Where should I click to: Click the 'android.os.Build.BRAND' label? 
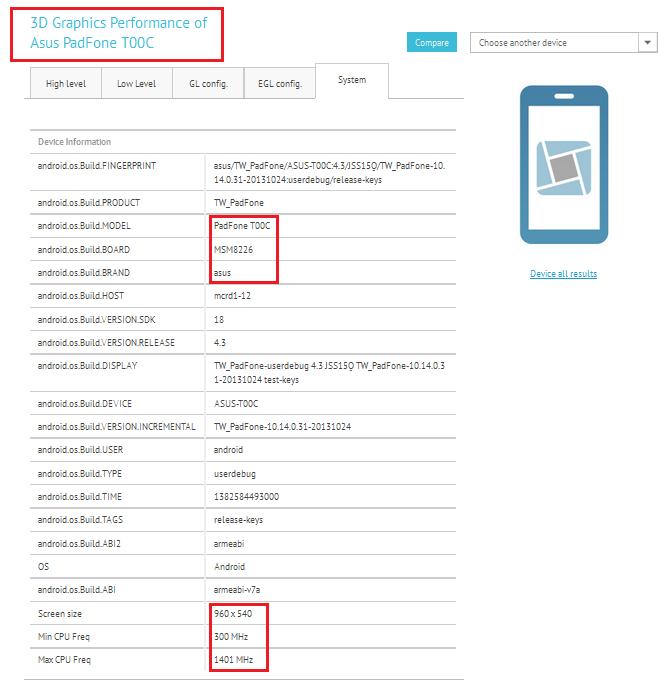pos(83,272)
